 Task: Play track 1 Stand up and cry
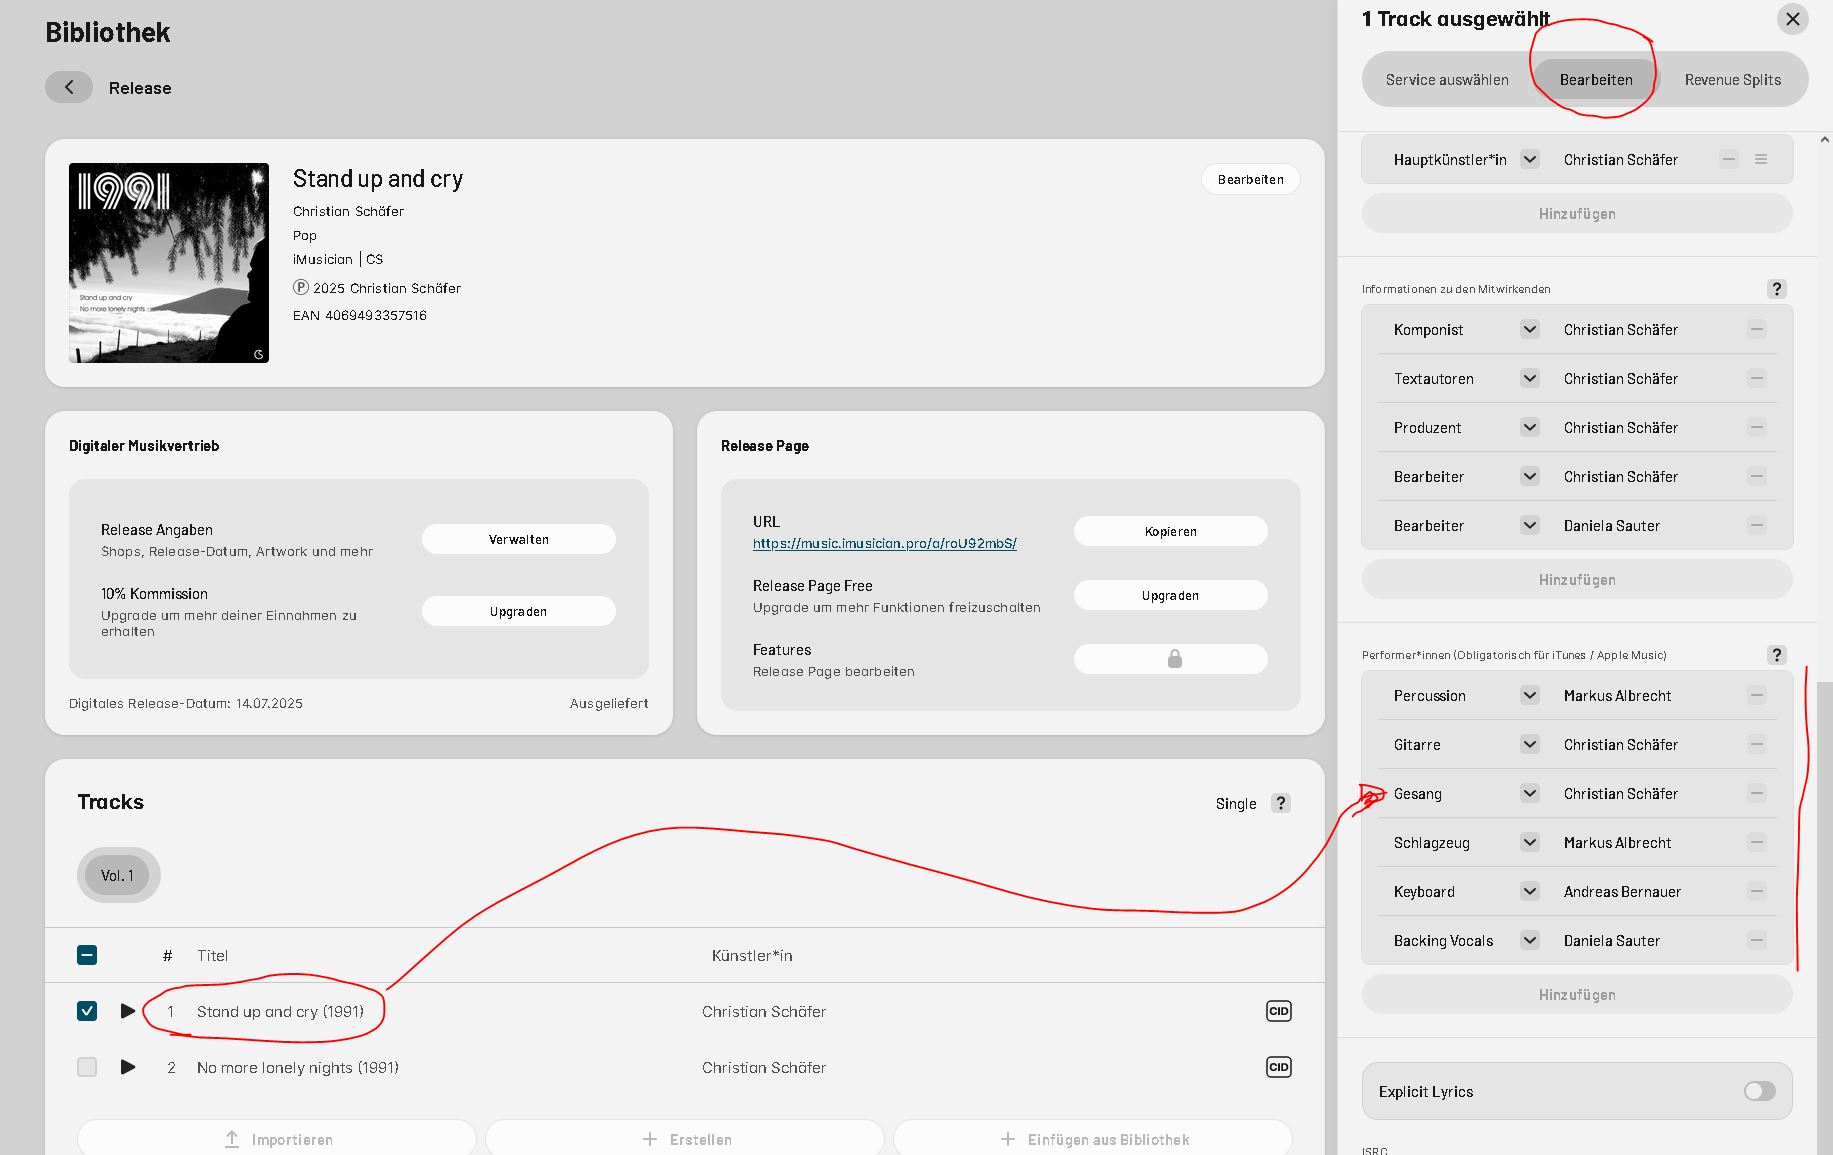(x=128, y=1011)
